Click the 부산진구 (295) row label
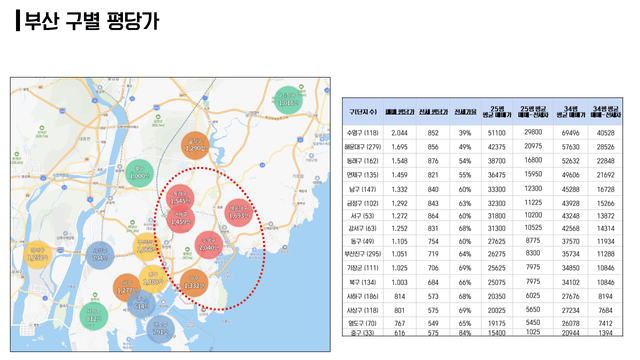The height and width of the screenshot is (360, 640). [x=362, y=254]
